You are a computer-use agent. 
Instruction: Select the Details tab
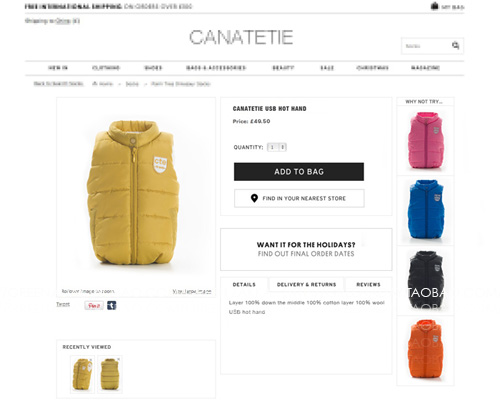244,284
